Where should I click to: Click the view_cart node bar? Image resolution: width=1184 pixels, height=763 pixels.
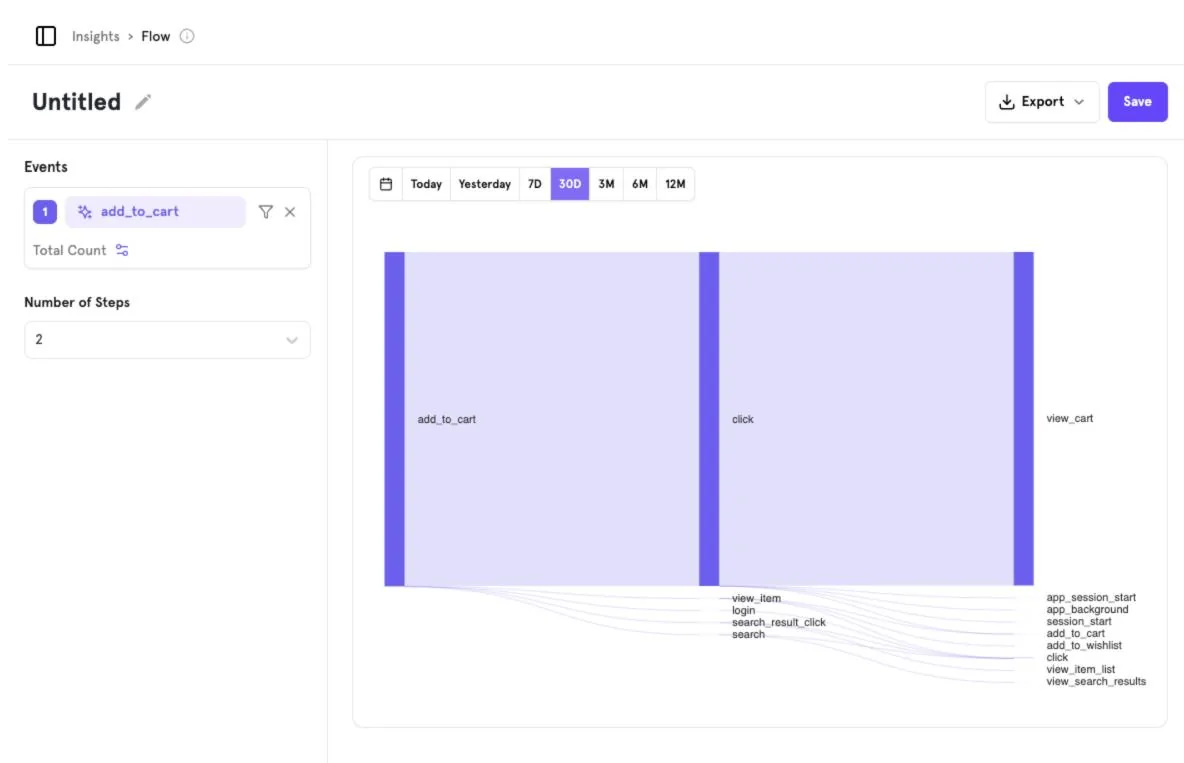(x=1023, y=419)
